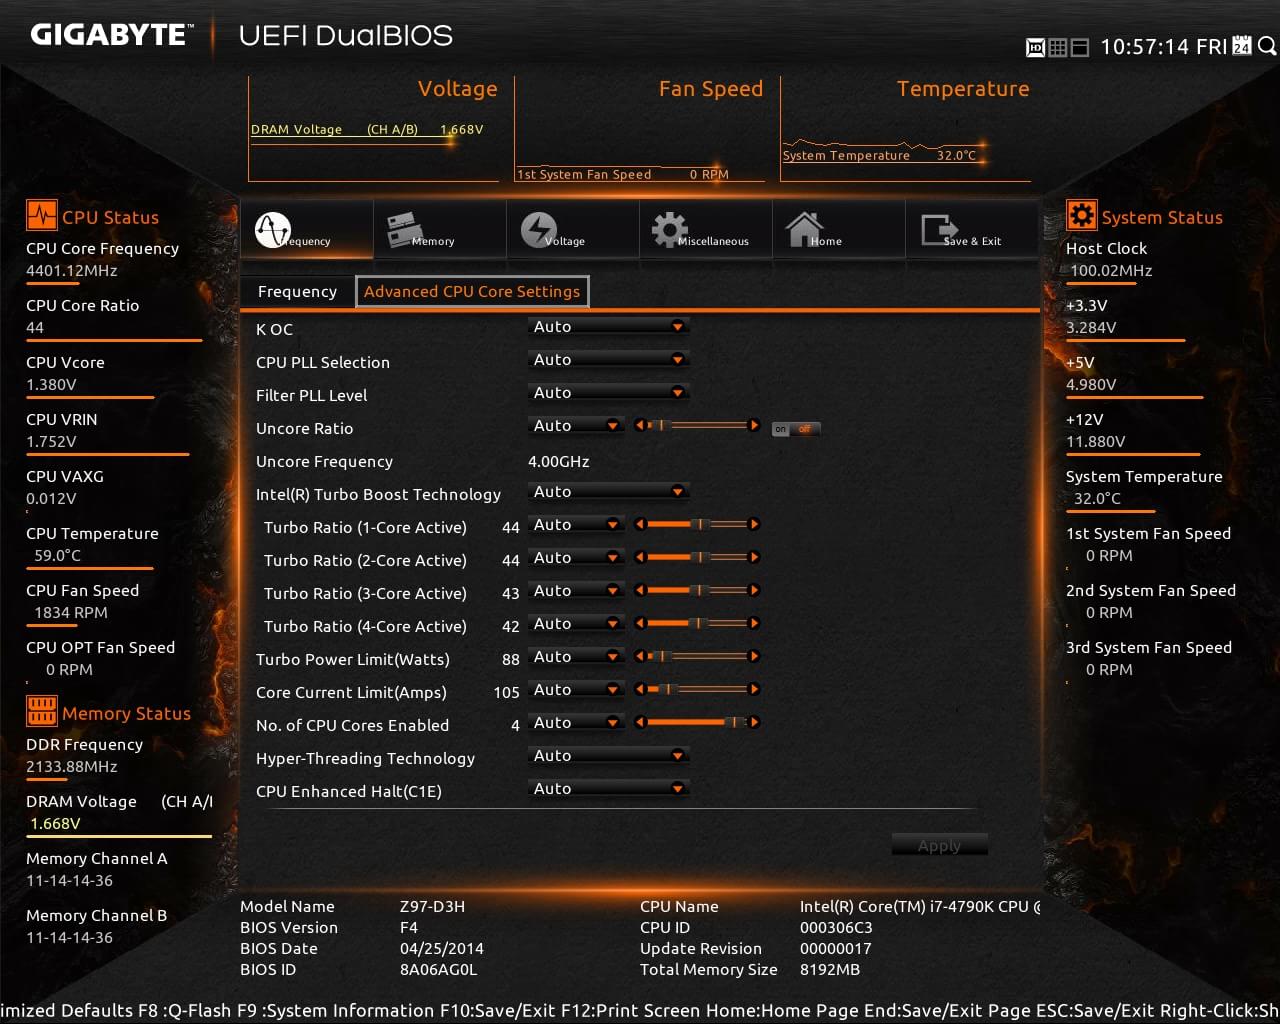Open No. of CPU Cores Enabled dropdown
The width and height of the screenshot is (1280, 1024).
[x=576, y=723]
